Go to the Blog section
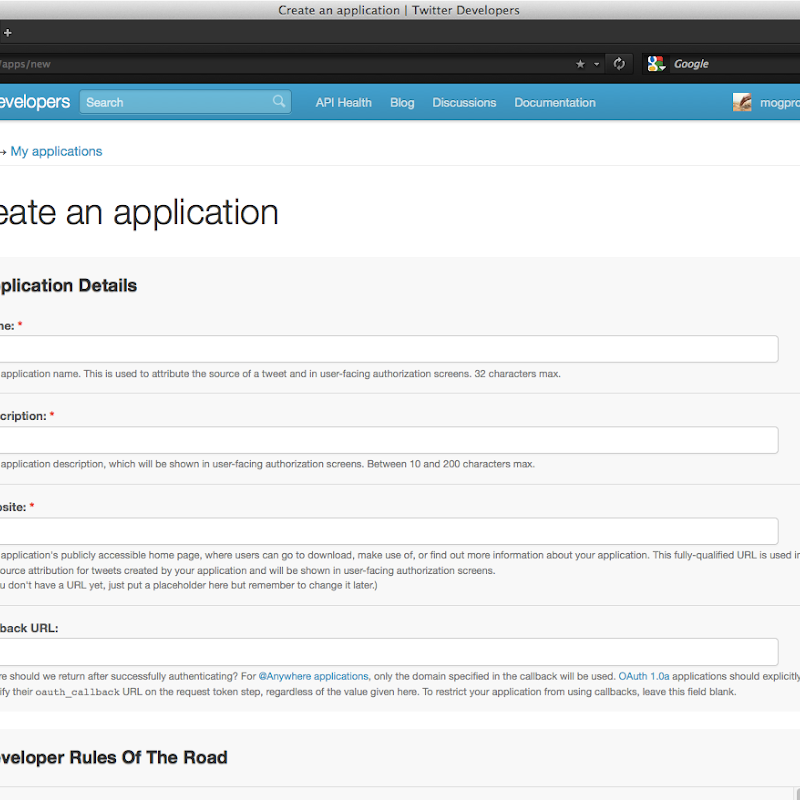The image size is (800, 800). point(402,103)
